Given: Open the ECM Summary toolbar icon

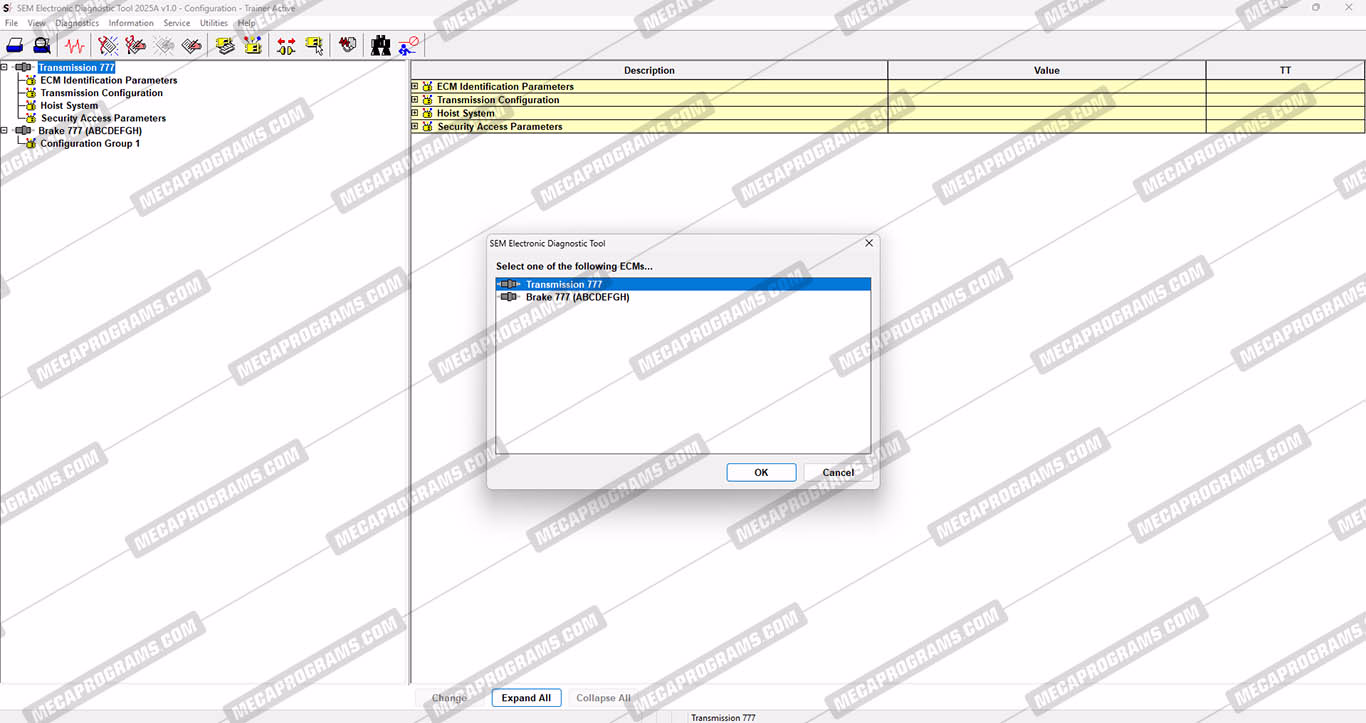Looking at the screenshot, I should tap(226, 45).
